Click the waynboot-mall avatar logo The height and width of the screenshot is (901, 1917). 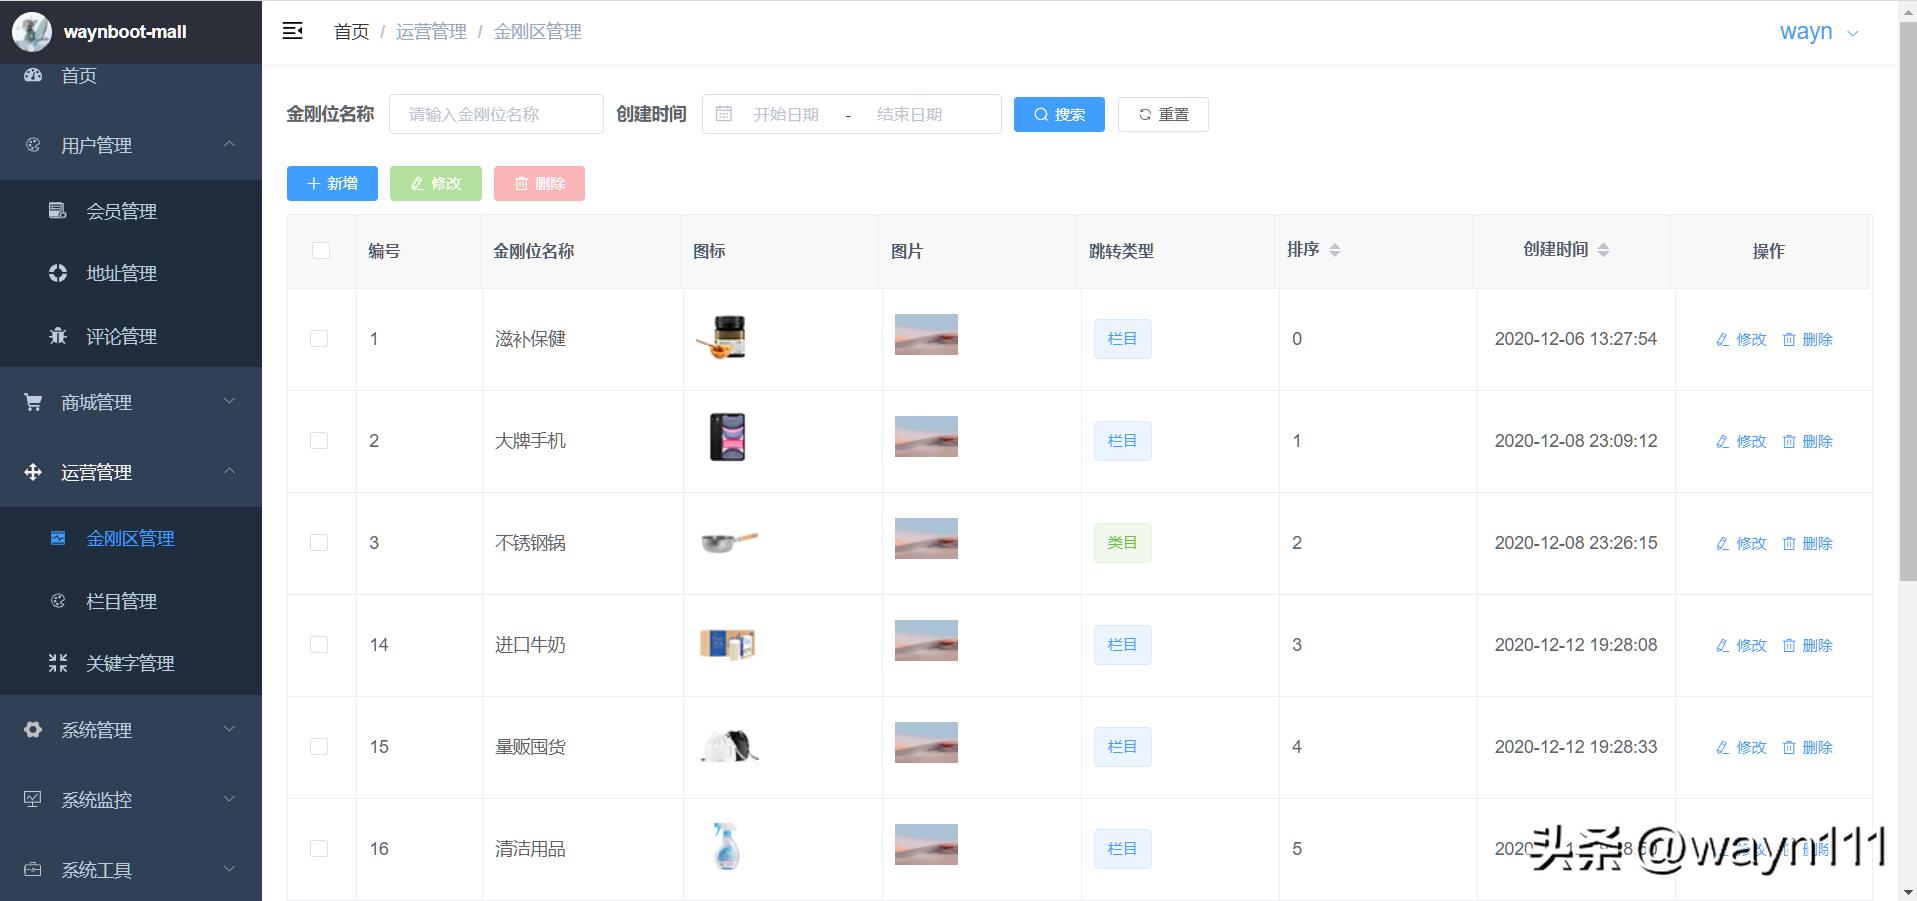point(31,32)
